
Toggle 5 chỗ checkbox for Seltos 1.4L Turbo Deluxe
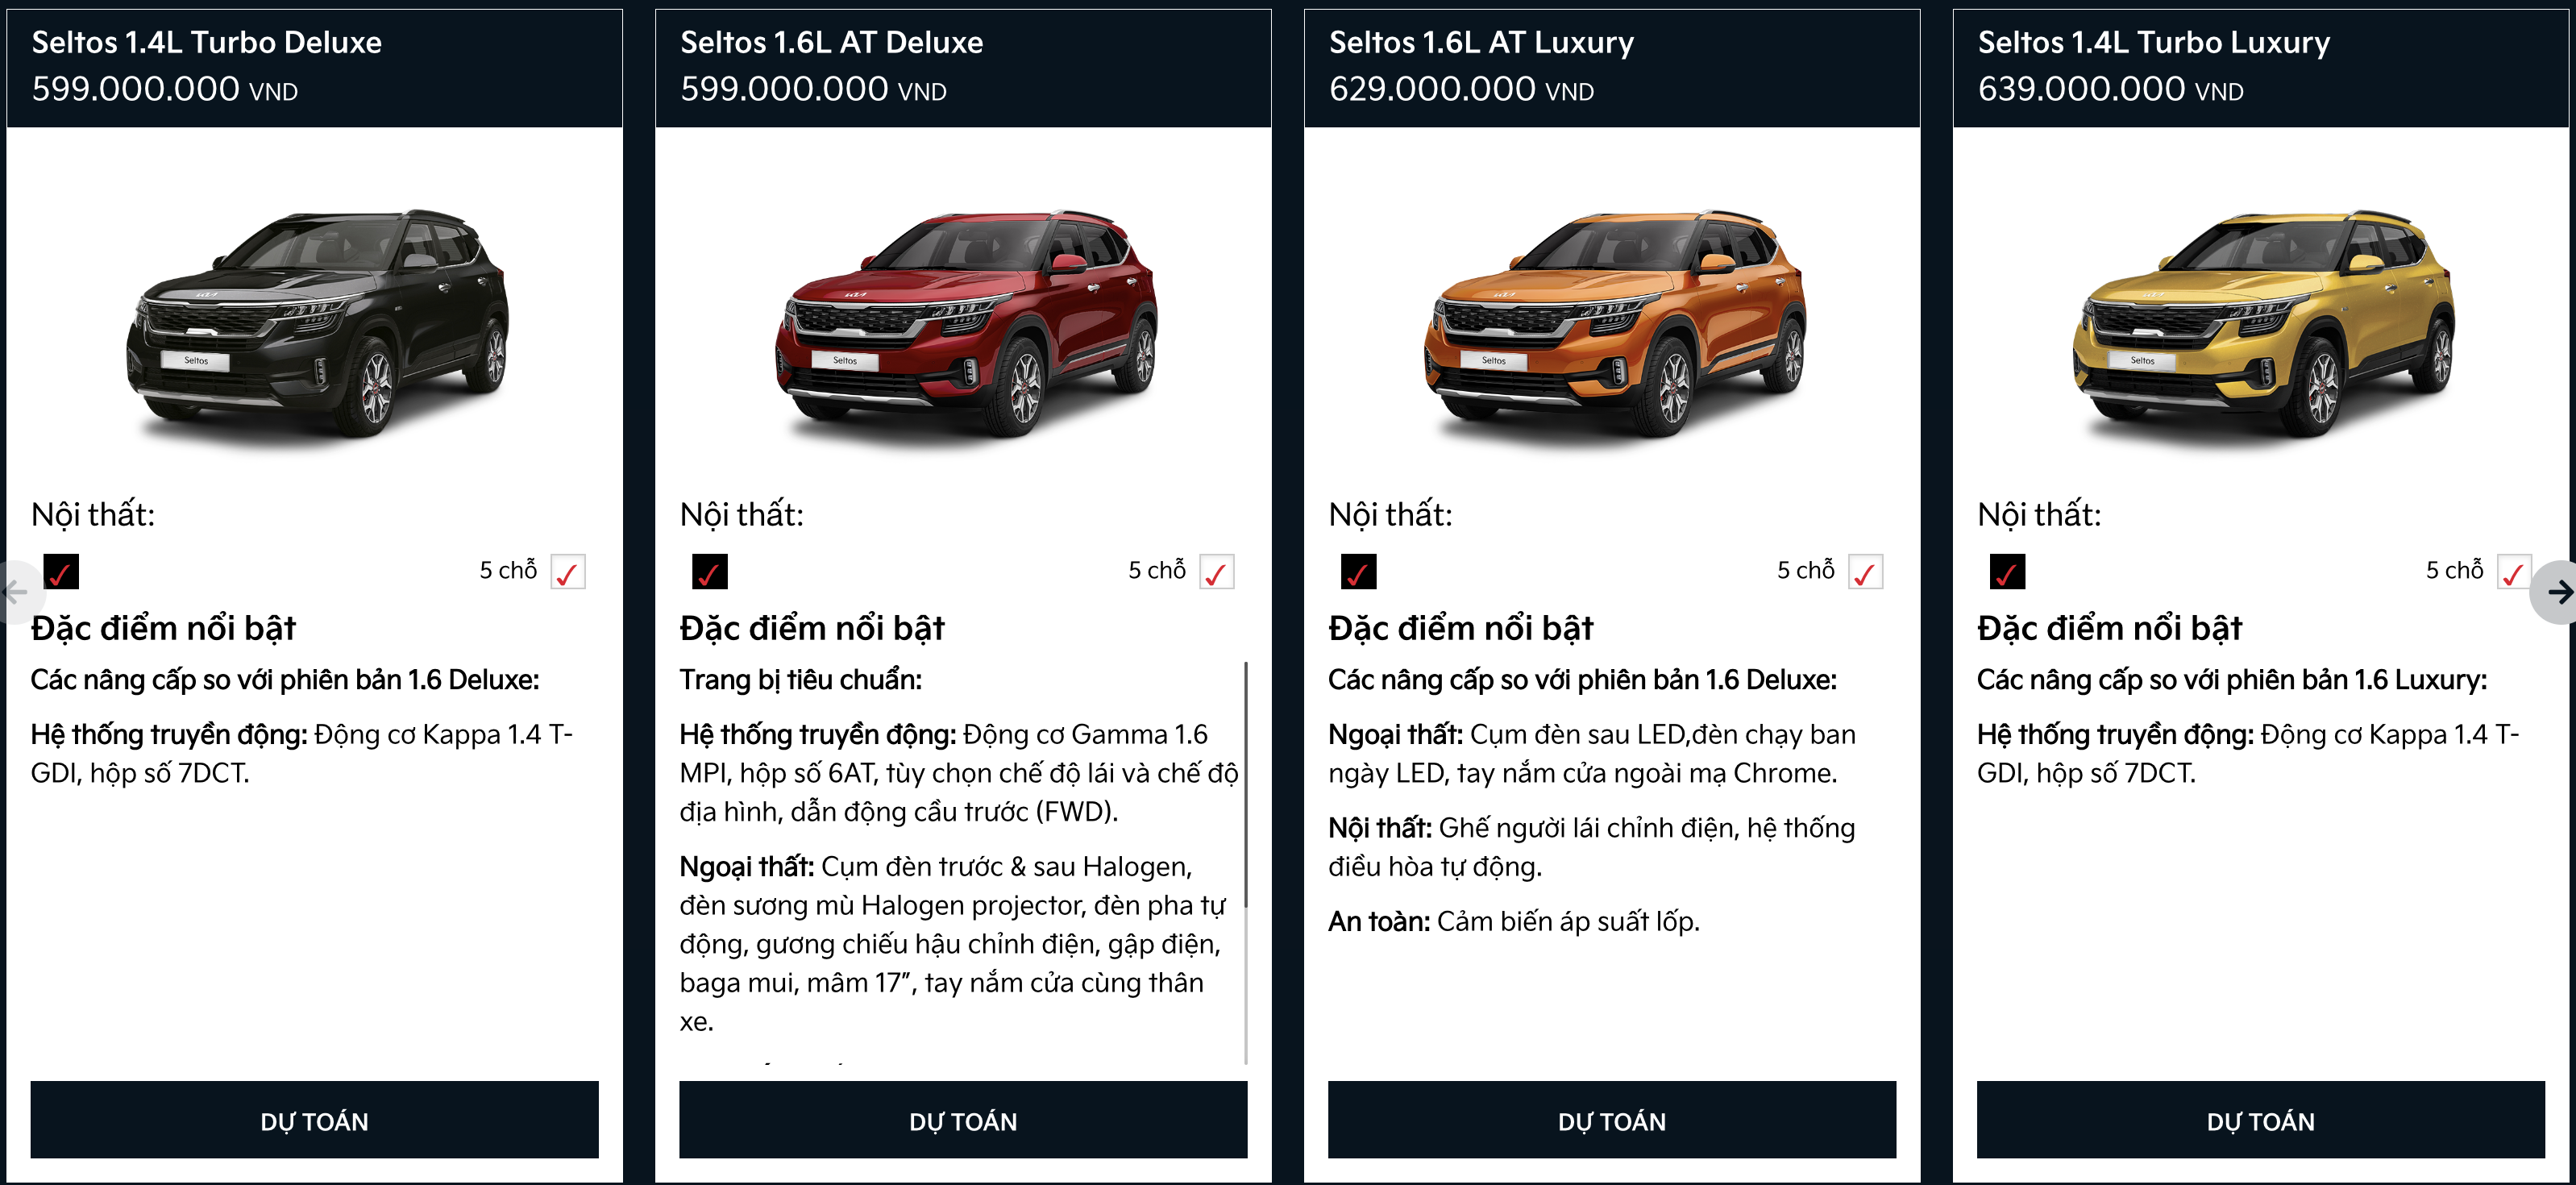tap(568, 572)
